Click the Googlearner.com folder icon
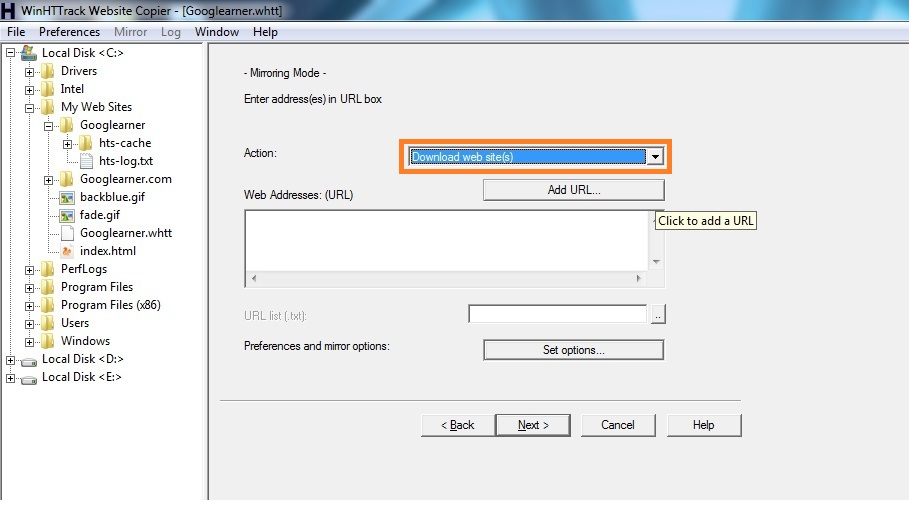Screen dimensions: 909x508 [67, 179]
